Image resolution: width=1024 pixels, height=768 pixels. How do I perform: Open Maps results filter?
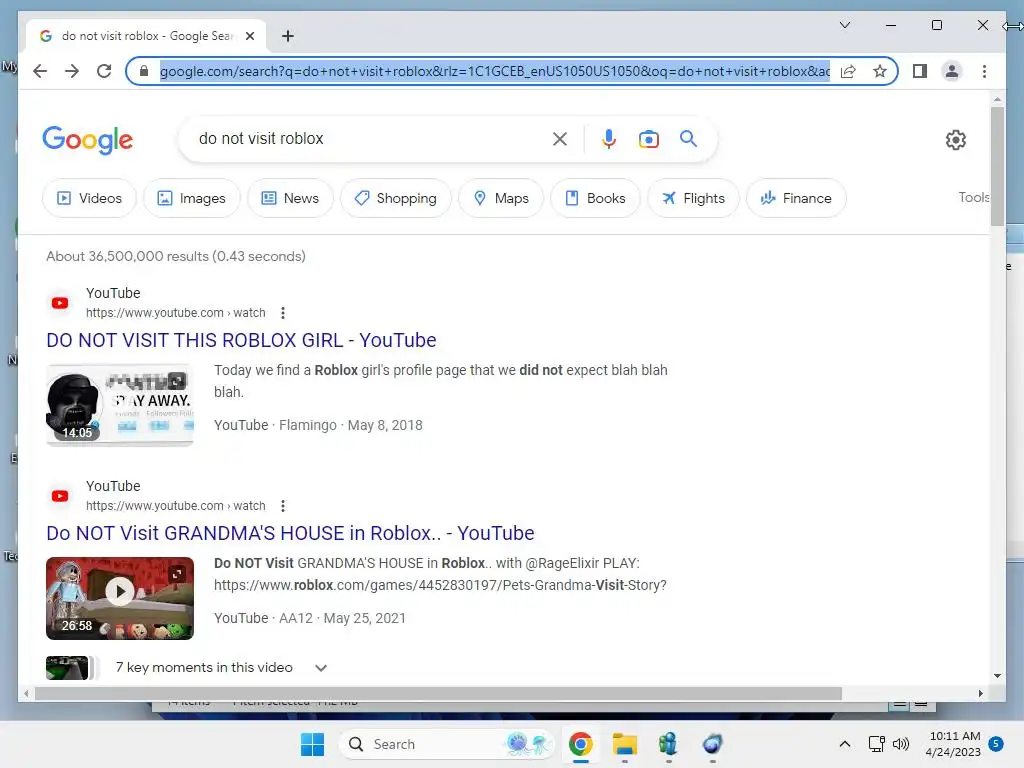click(x=501, y=198)
